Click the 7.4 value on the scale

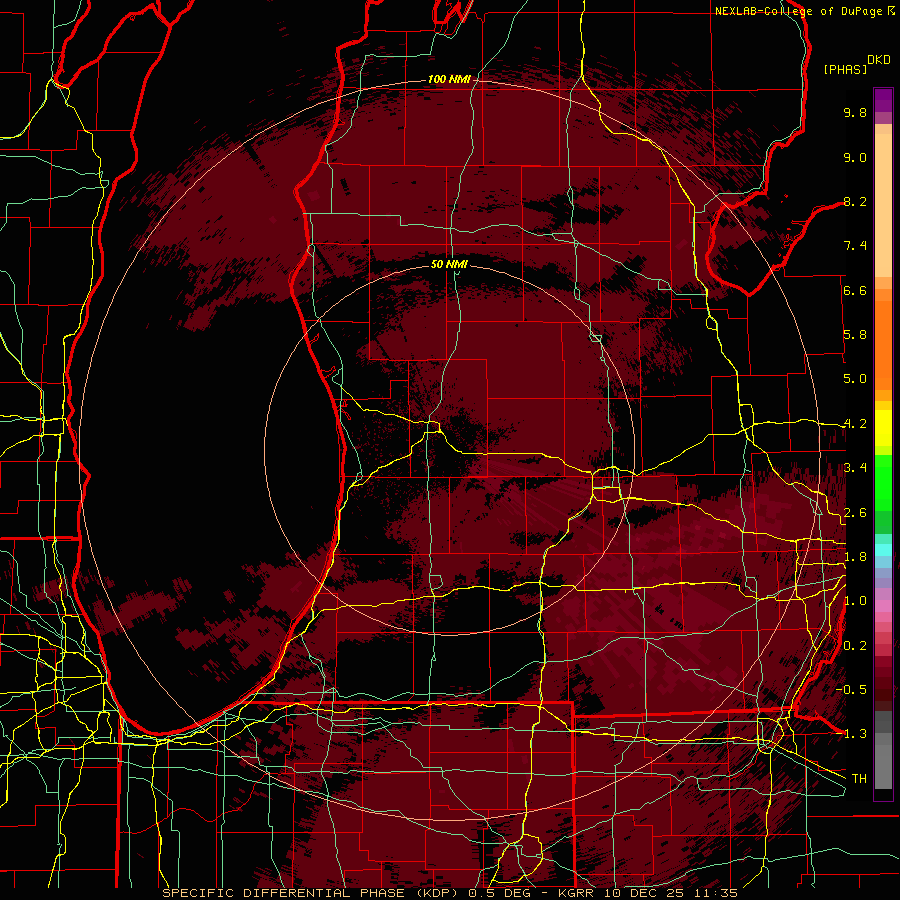(855, 246)
